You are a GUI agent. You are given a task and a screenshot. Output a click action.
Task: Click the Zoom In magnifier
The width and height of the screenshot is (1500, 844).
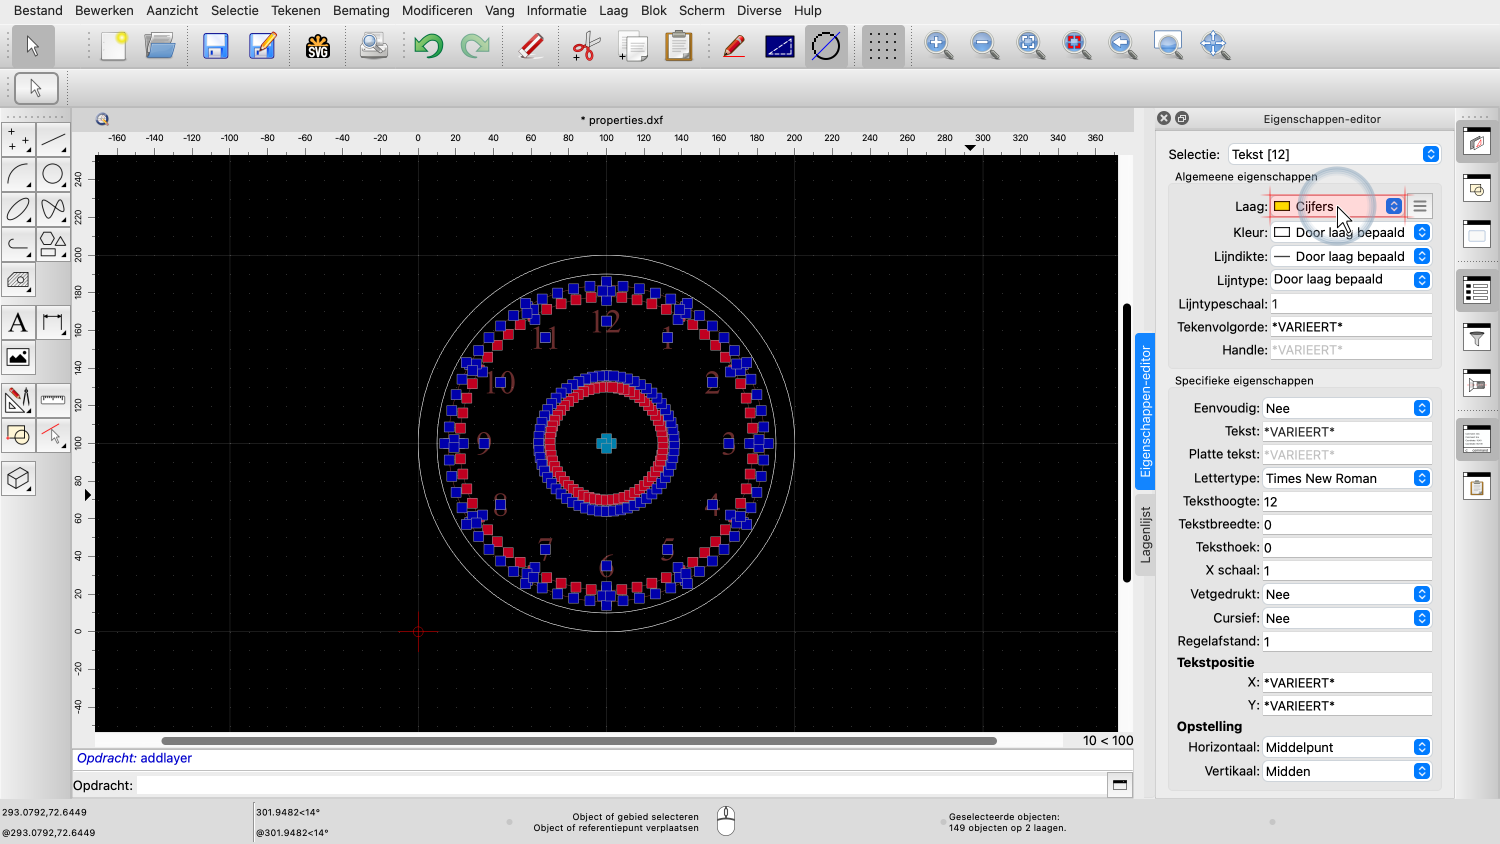(x=938, y=46)
